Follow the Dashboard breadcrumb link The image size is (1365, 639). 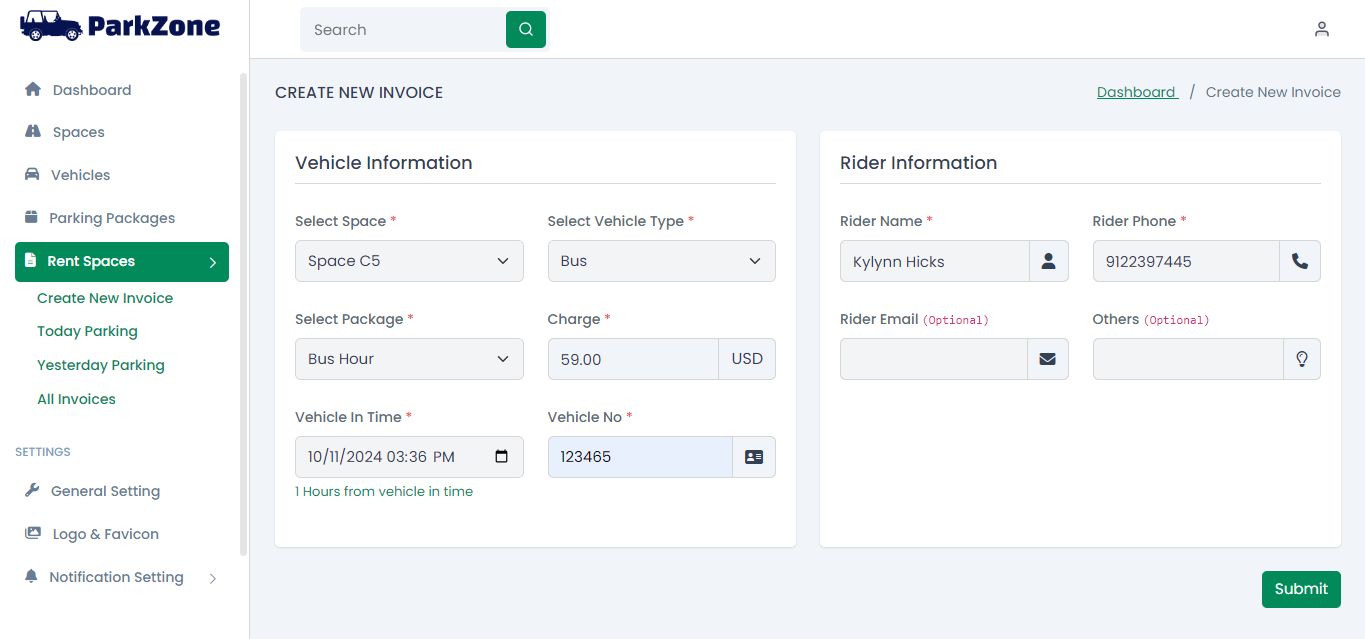(x=1136, y=92)
